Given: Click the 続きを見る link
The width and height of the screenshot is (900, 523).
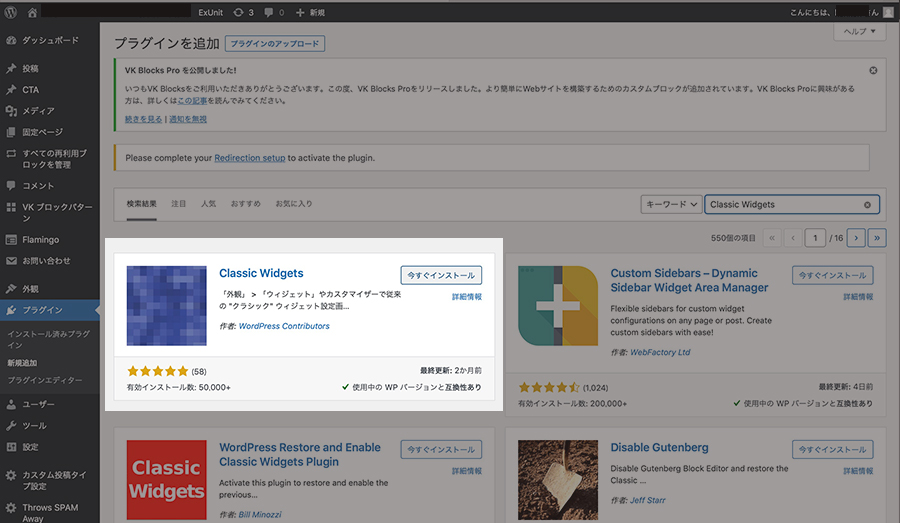Looking at the screenshot, I should (x=143, y=119).
